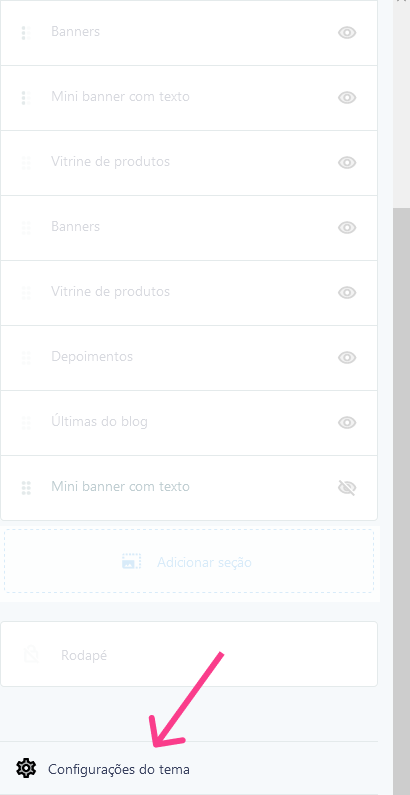
Task: Hide the first Banners section via eye icon
Action: 347,33
